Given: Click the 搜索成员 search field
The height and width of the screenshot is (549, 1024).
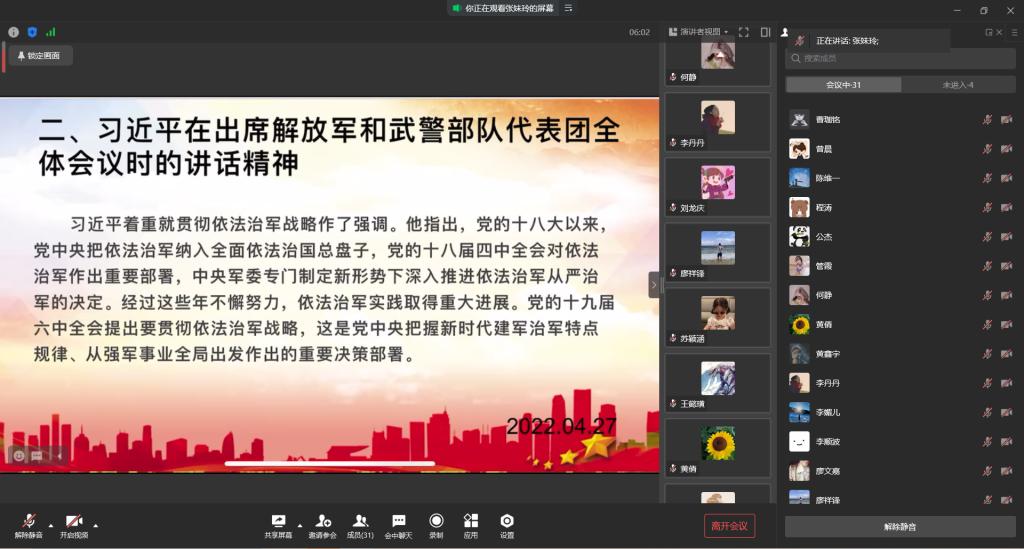Looking at the screenshot, I should (x=900, y=59).
